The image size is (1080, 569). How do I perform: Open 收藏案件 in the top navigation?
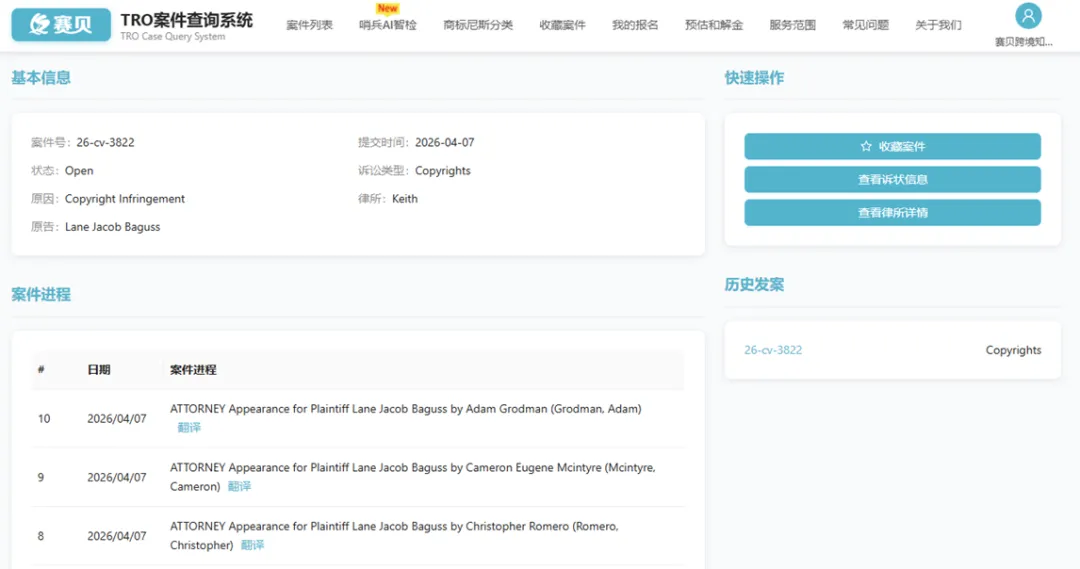pos(562,25)
